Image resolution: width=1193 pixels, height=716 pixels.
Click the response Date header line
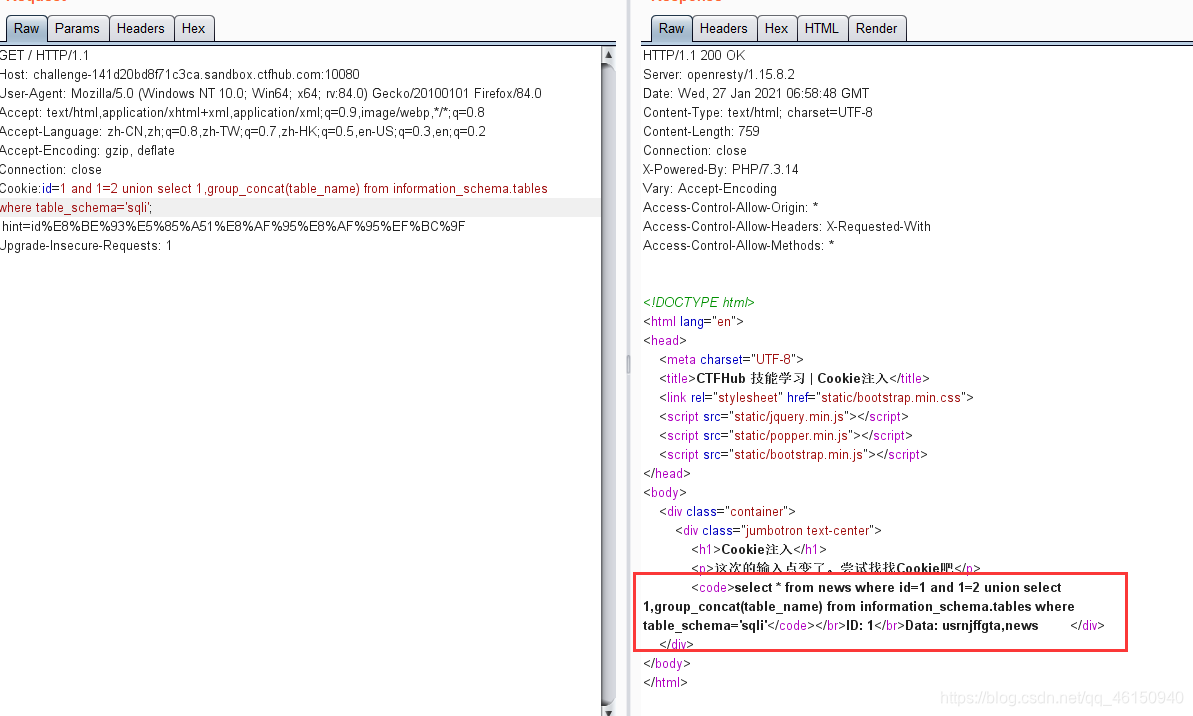click(756, 94)
